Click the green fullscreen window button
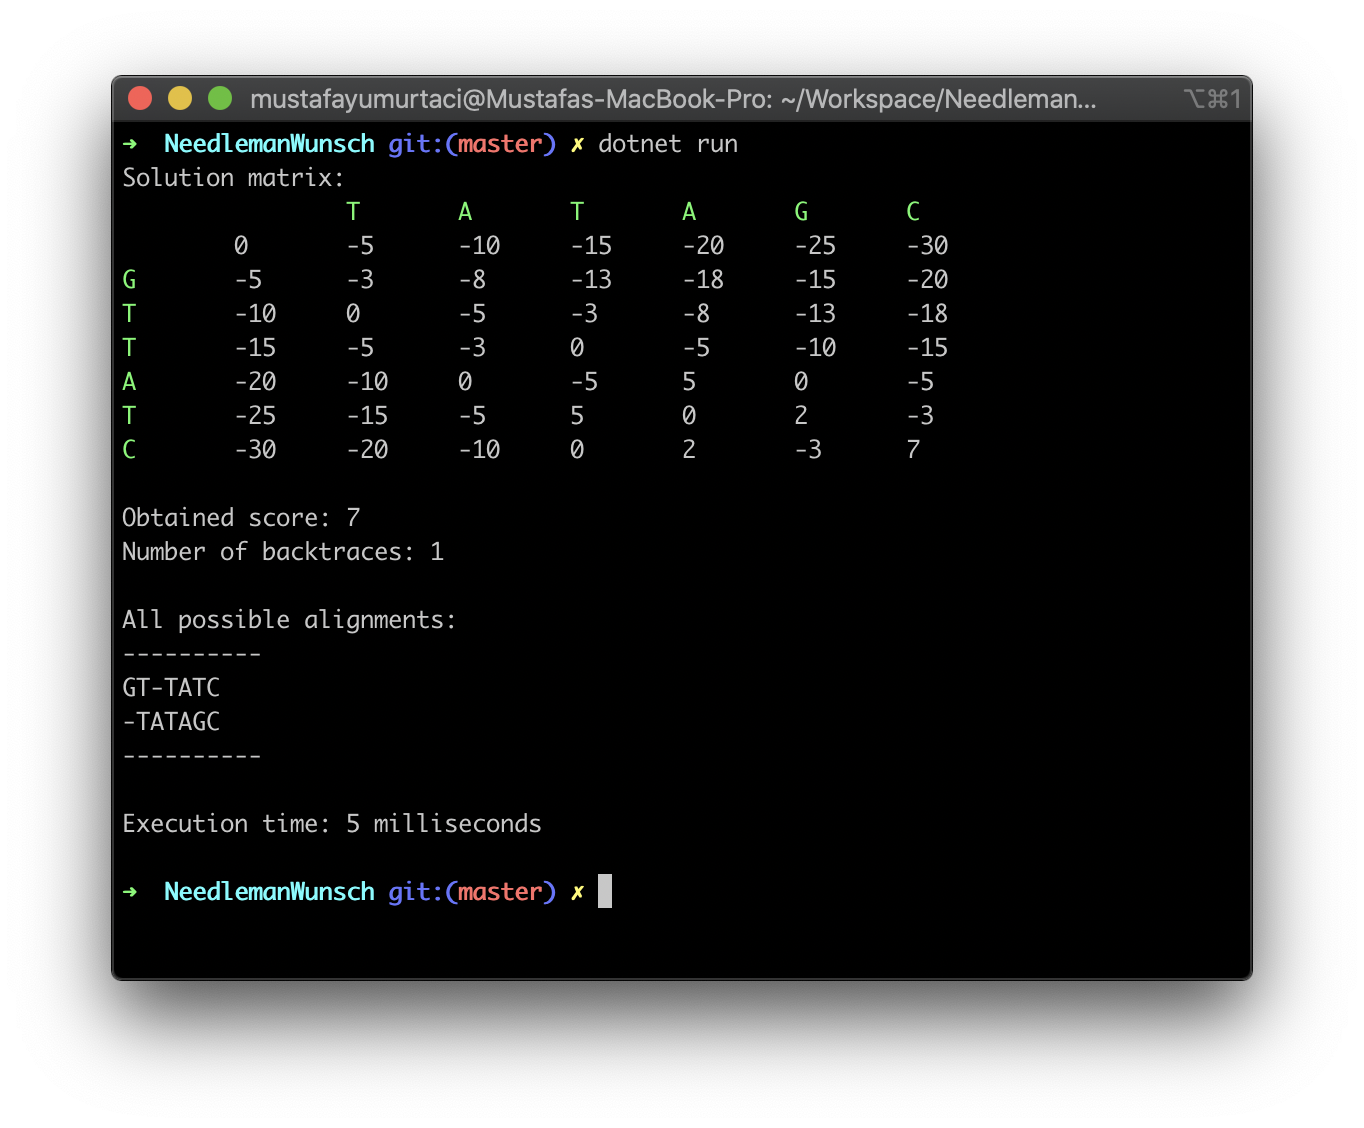The height and width of the screenshot is (1128, 1364). pyautogui.click(x=220, y=98)
